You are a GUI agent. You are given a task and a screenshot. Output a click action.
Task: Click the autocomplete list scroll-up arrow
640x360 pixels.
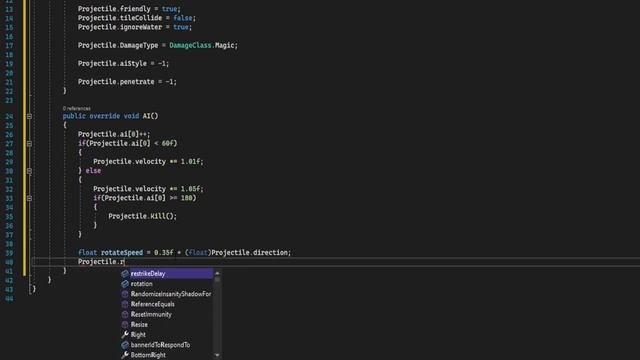217,273
